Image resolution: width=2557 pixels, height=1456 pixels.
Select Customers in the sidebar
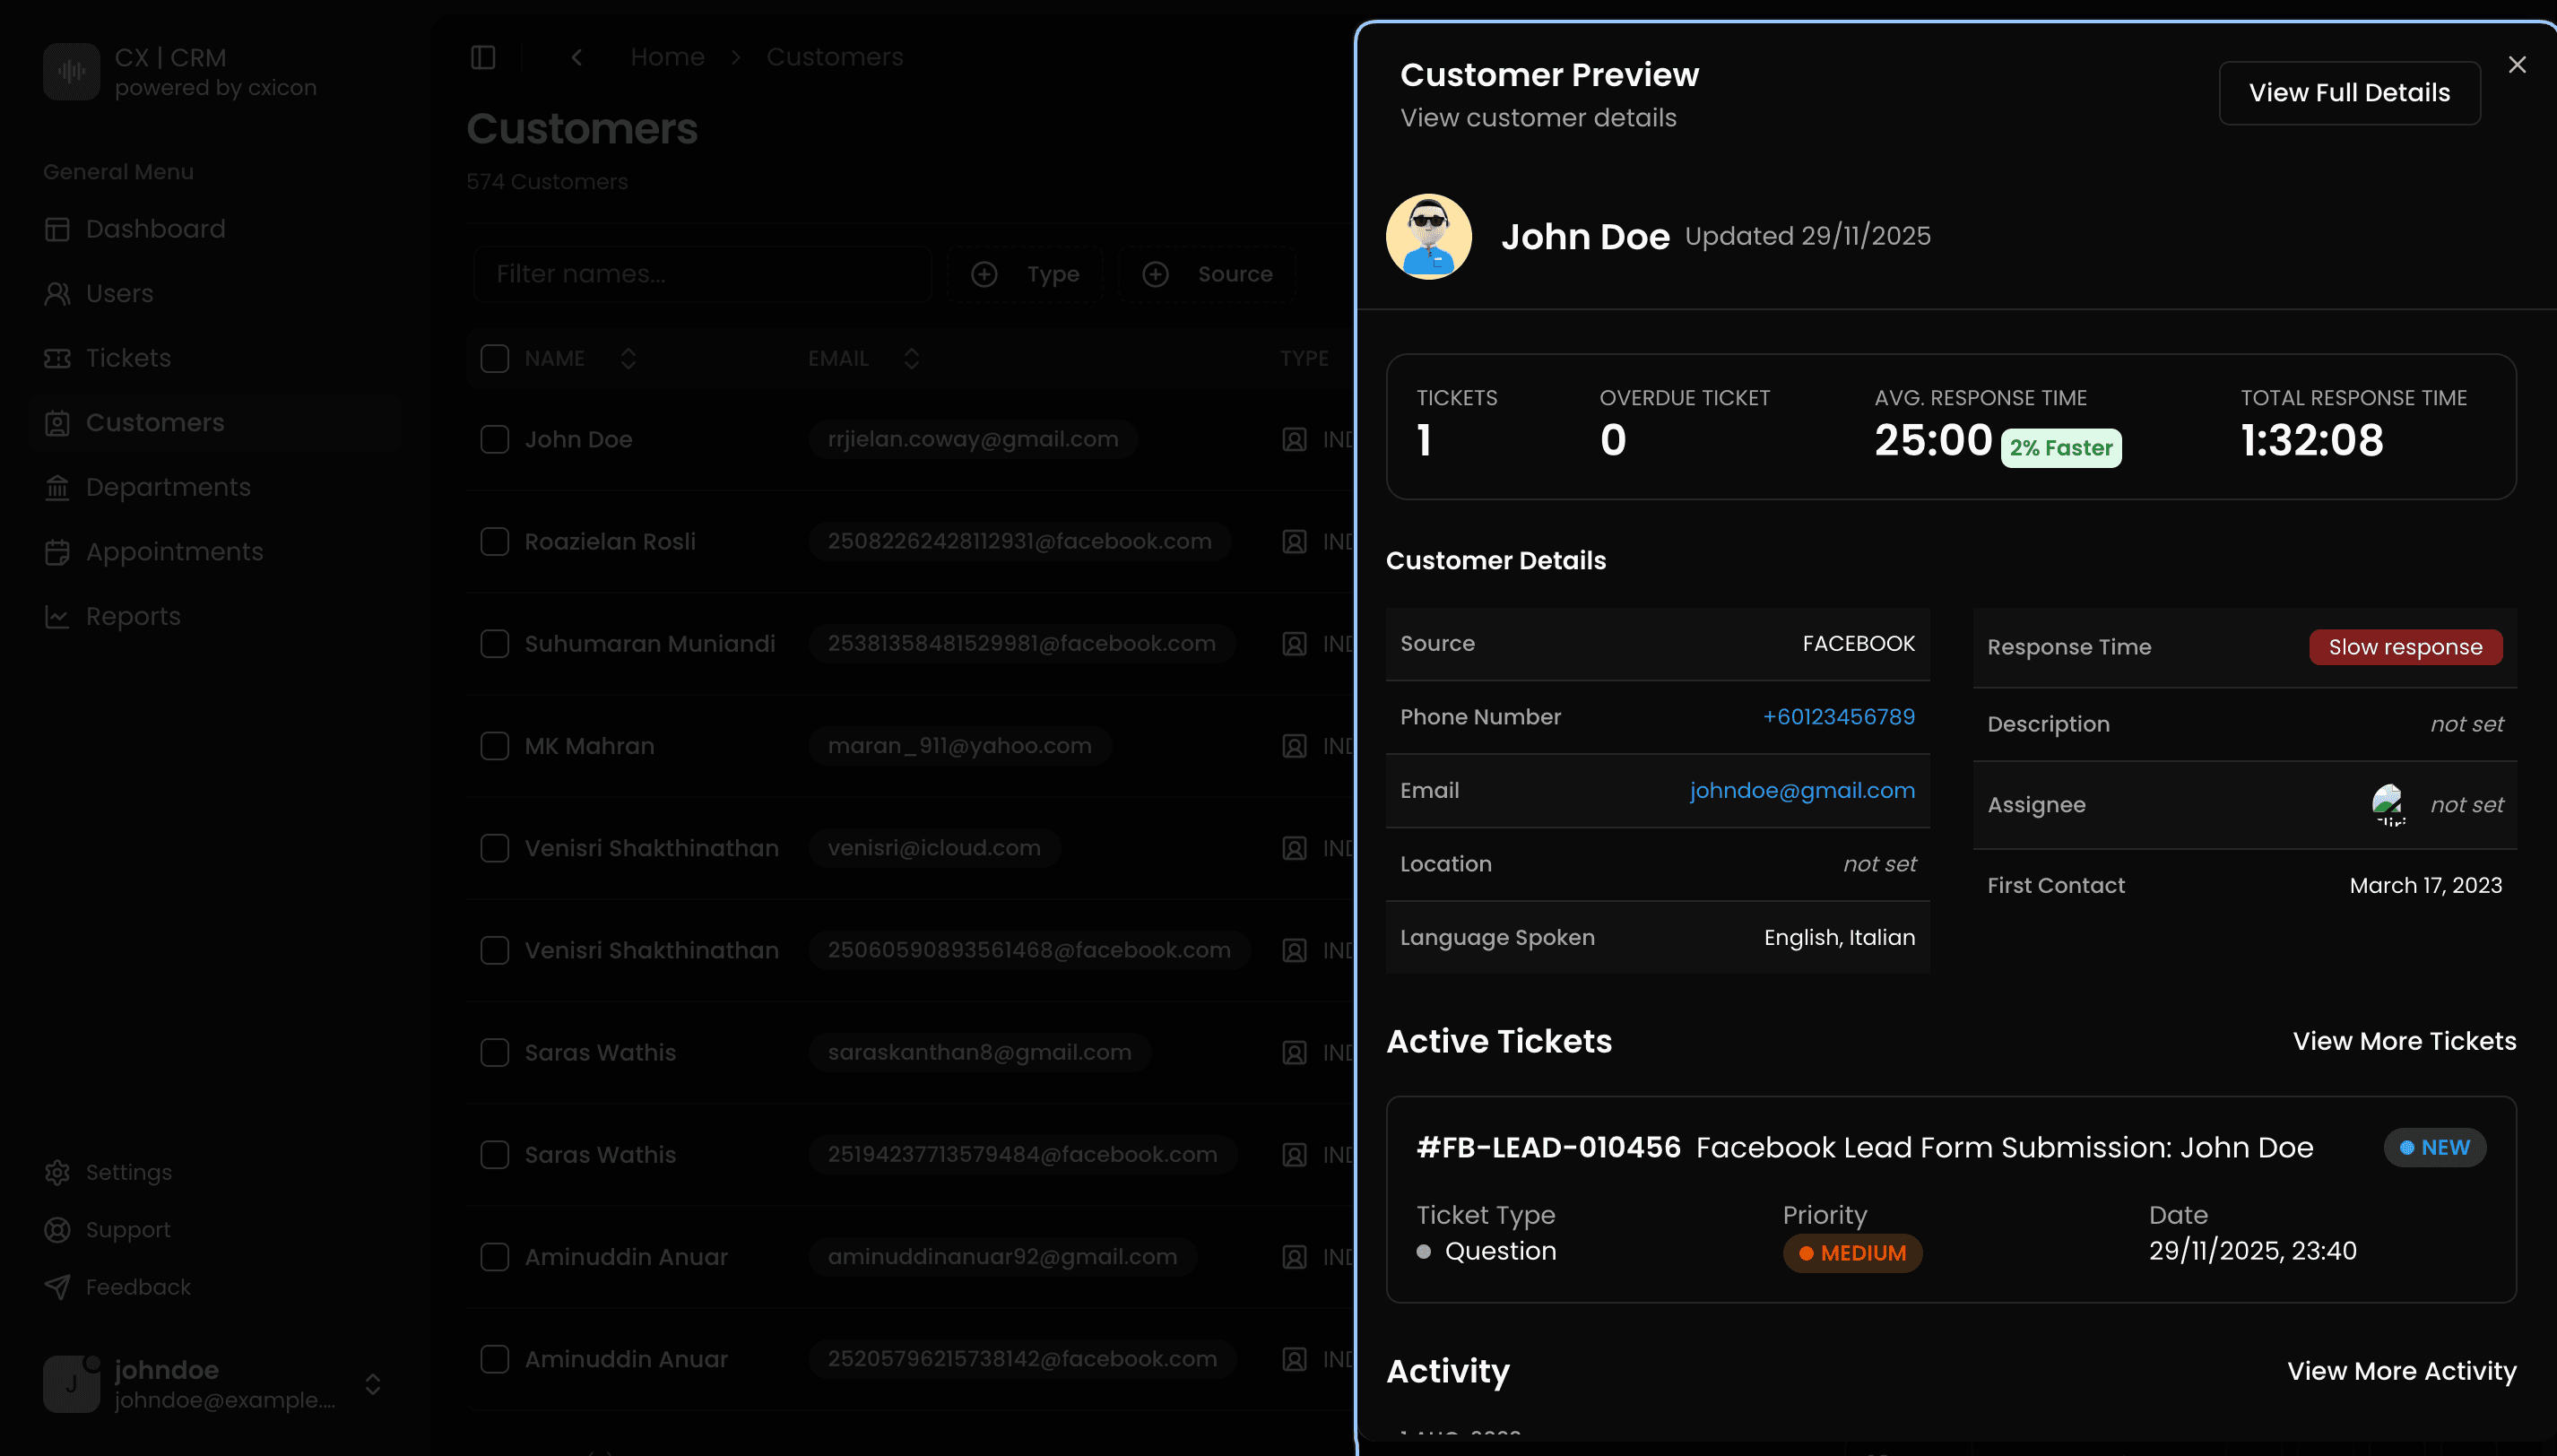[215, 423]
